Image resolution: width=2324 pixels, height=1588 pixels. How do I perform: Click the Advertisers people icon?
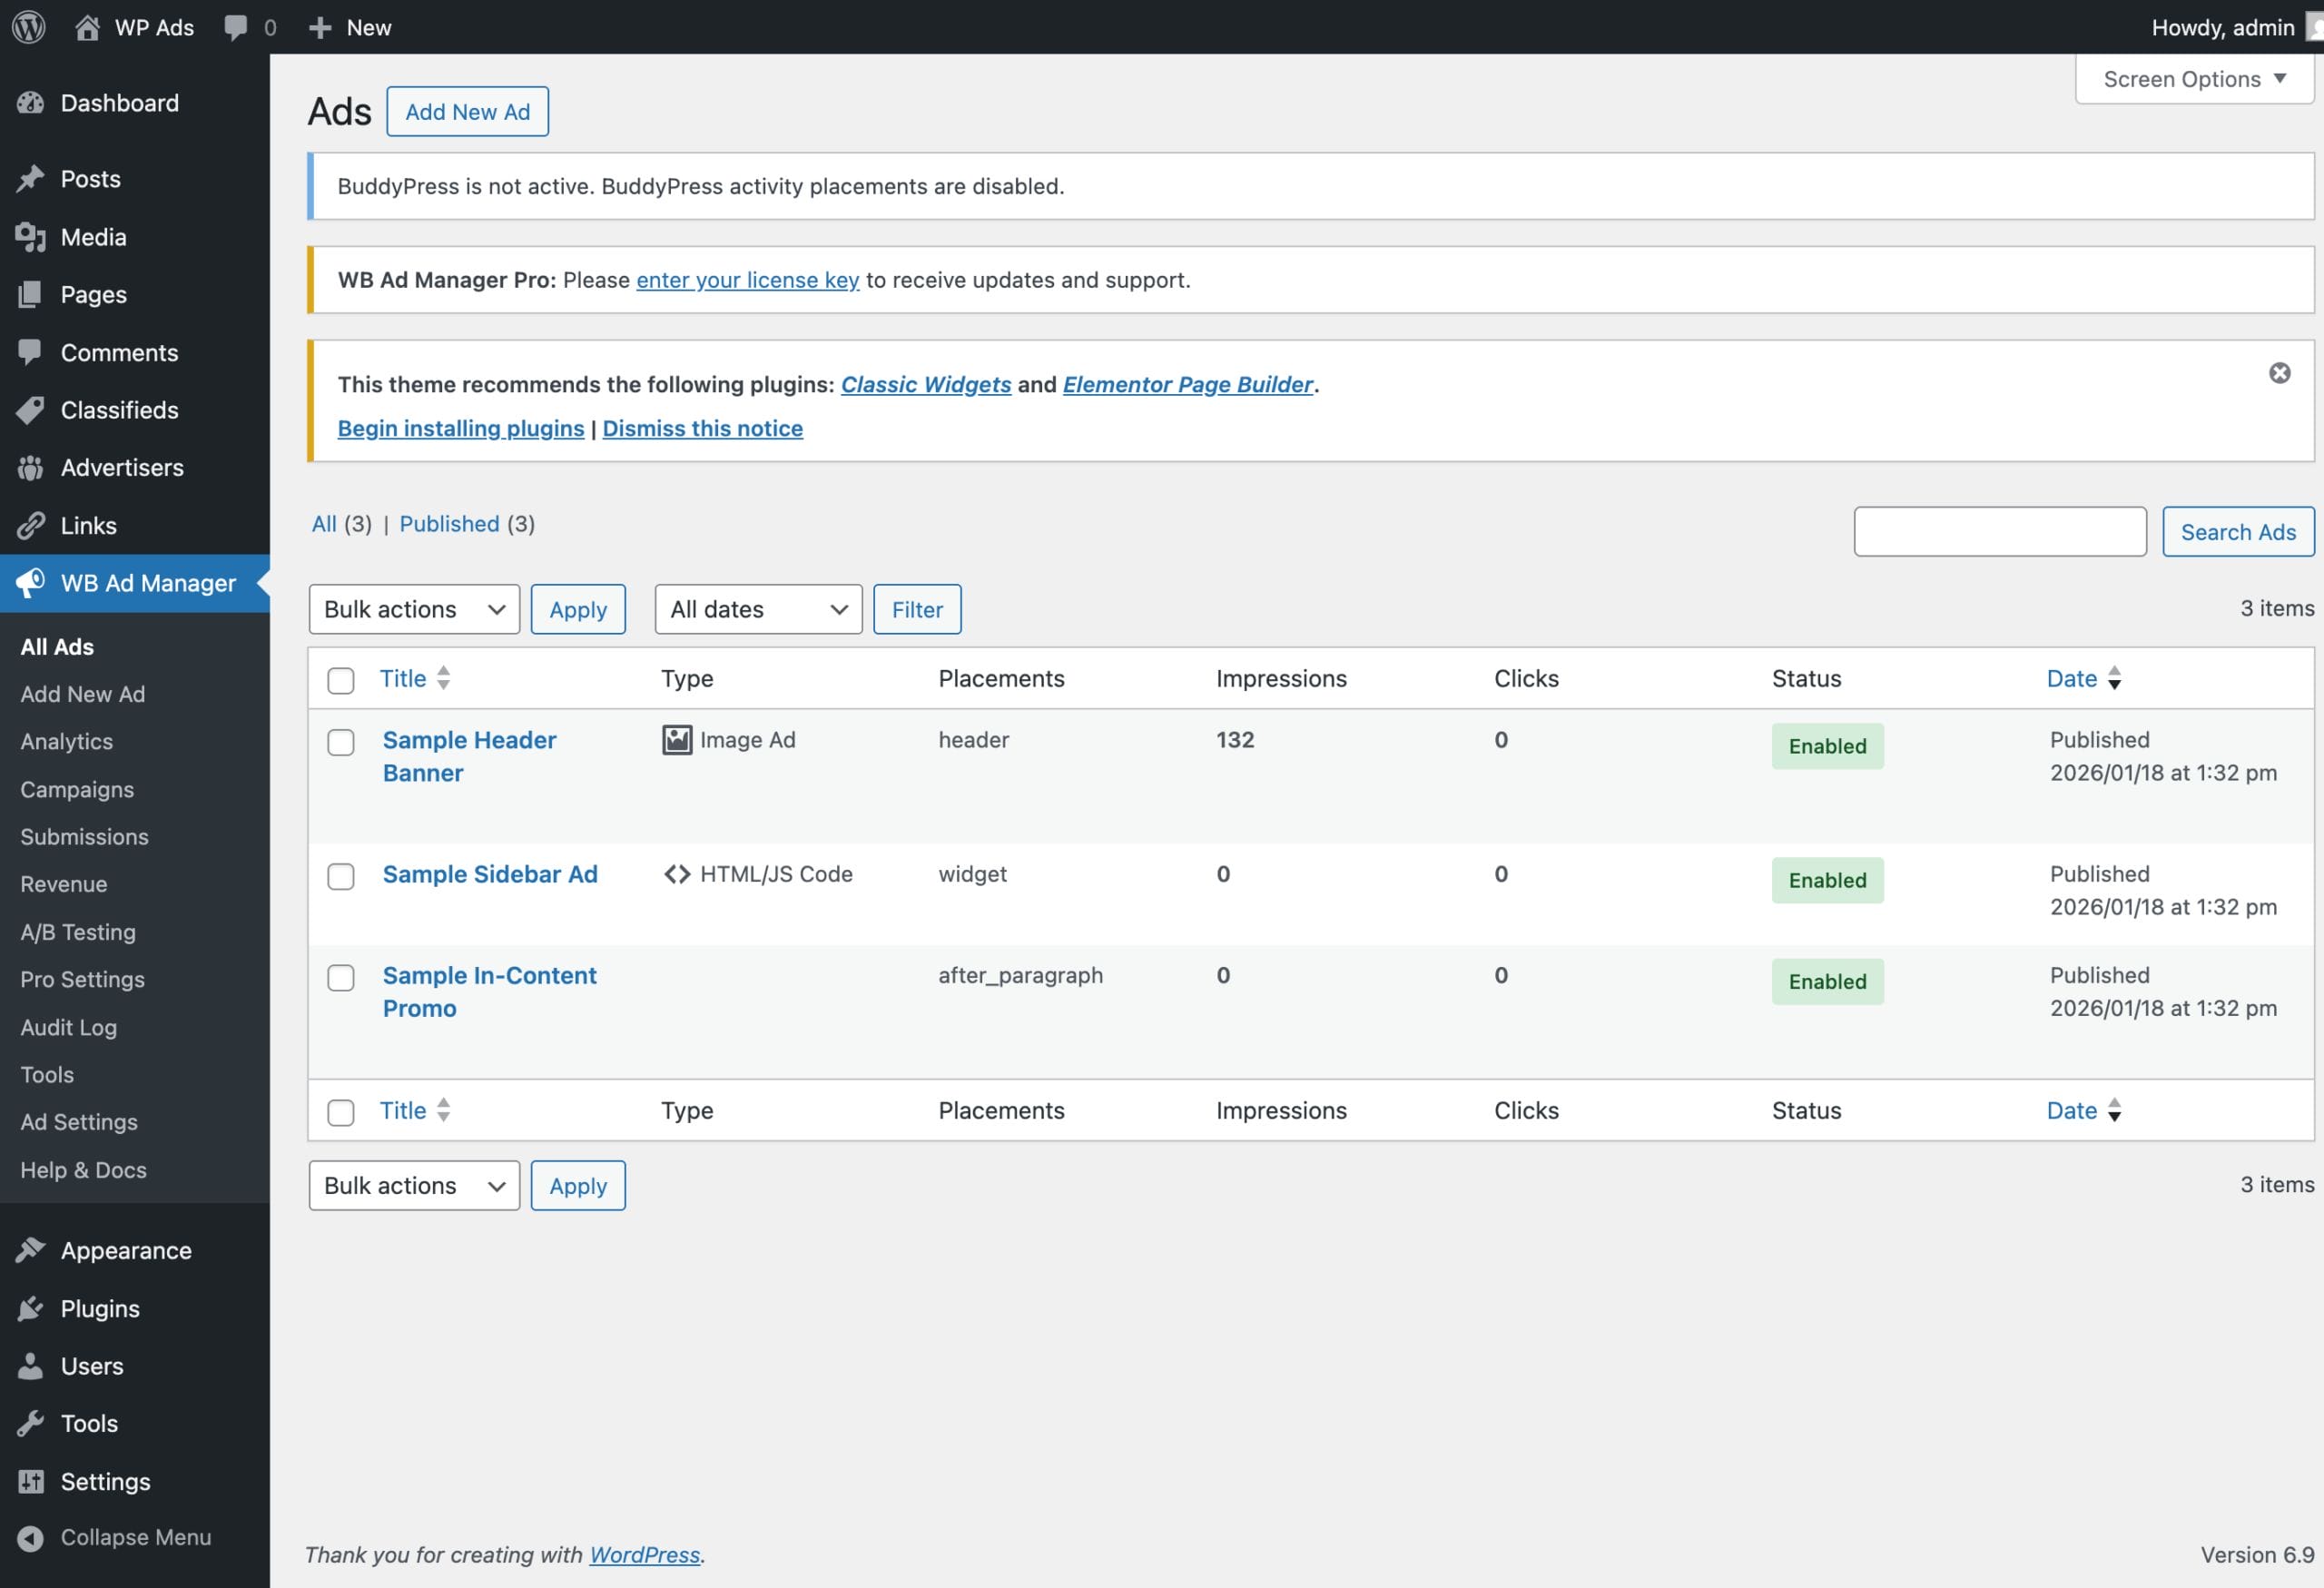(x=29, y=467)
